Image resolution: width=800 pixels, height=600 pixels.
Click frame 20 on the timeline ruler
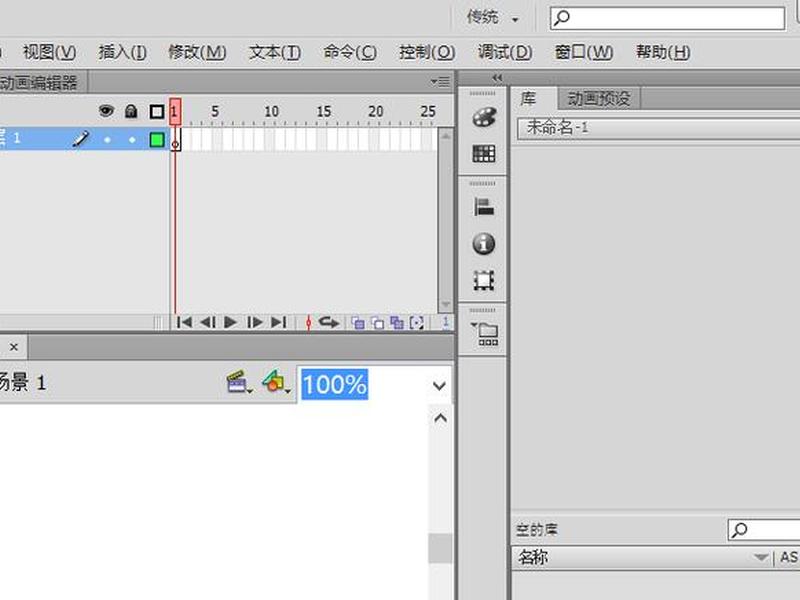(x=376, y=111)
